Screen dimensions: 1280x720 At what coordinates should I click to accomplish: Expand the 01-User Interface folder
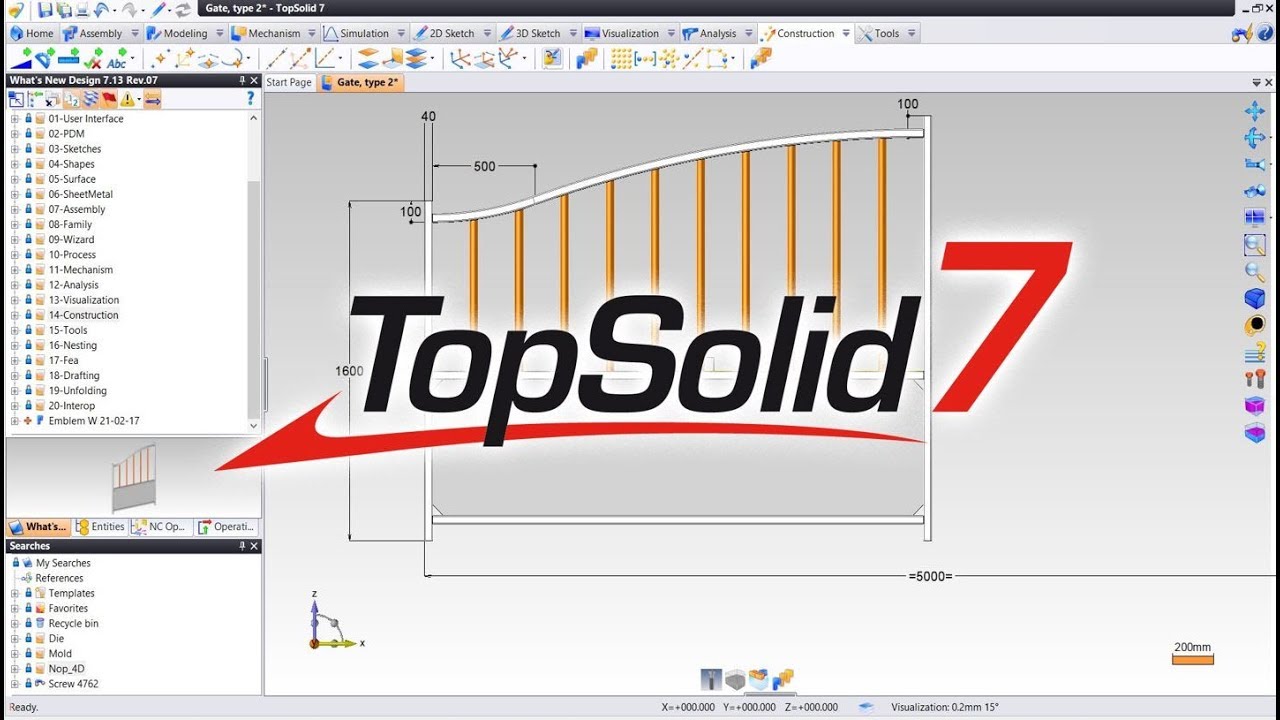click(15, 119)
